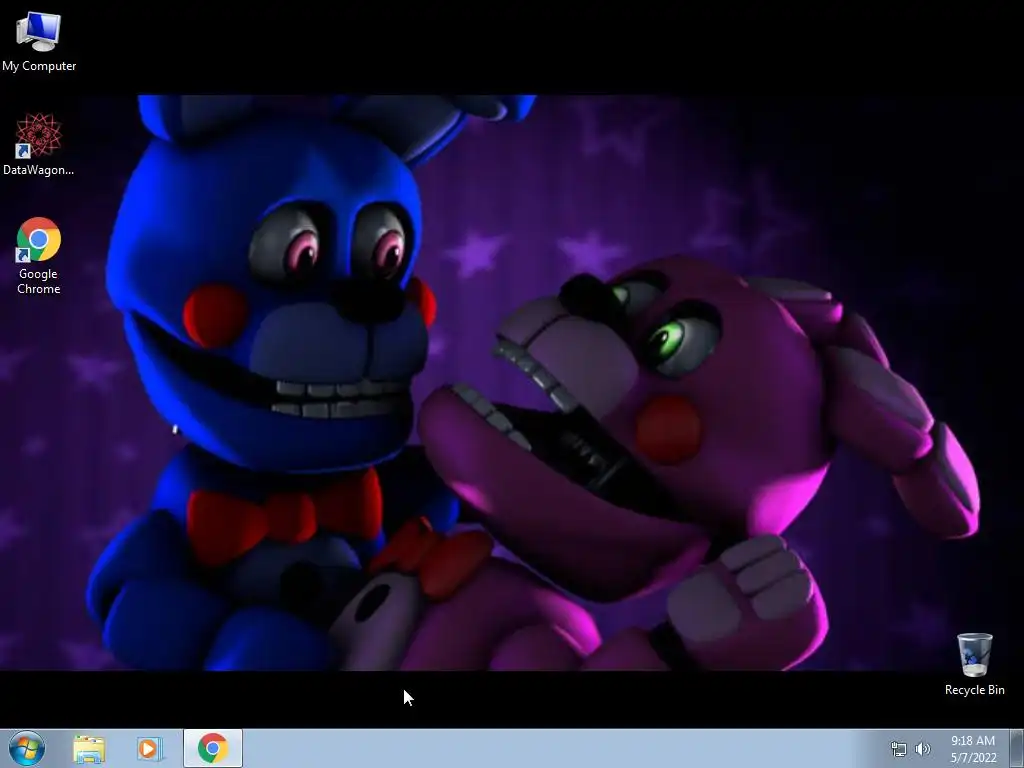Select the "DataWagon..." label text
The image size is (1024, 768).
(39, 170)
